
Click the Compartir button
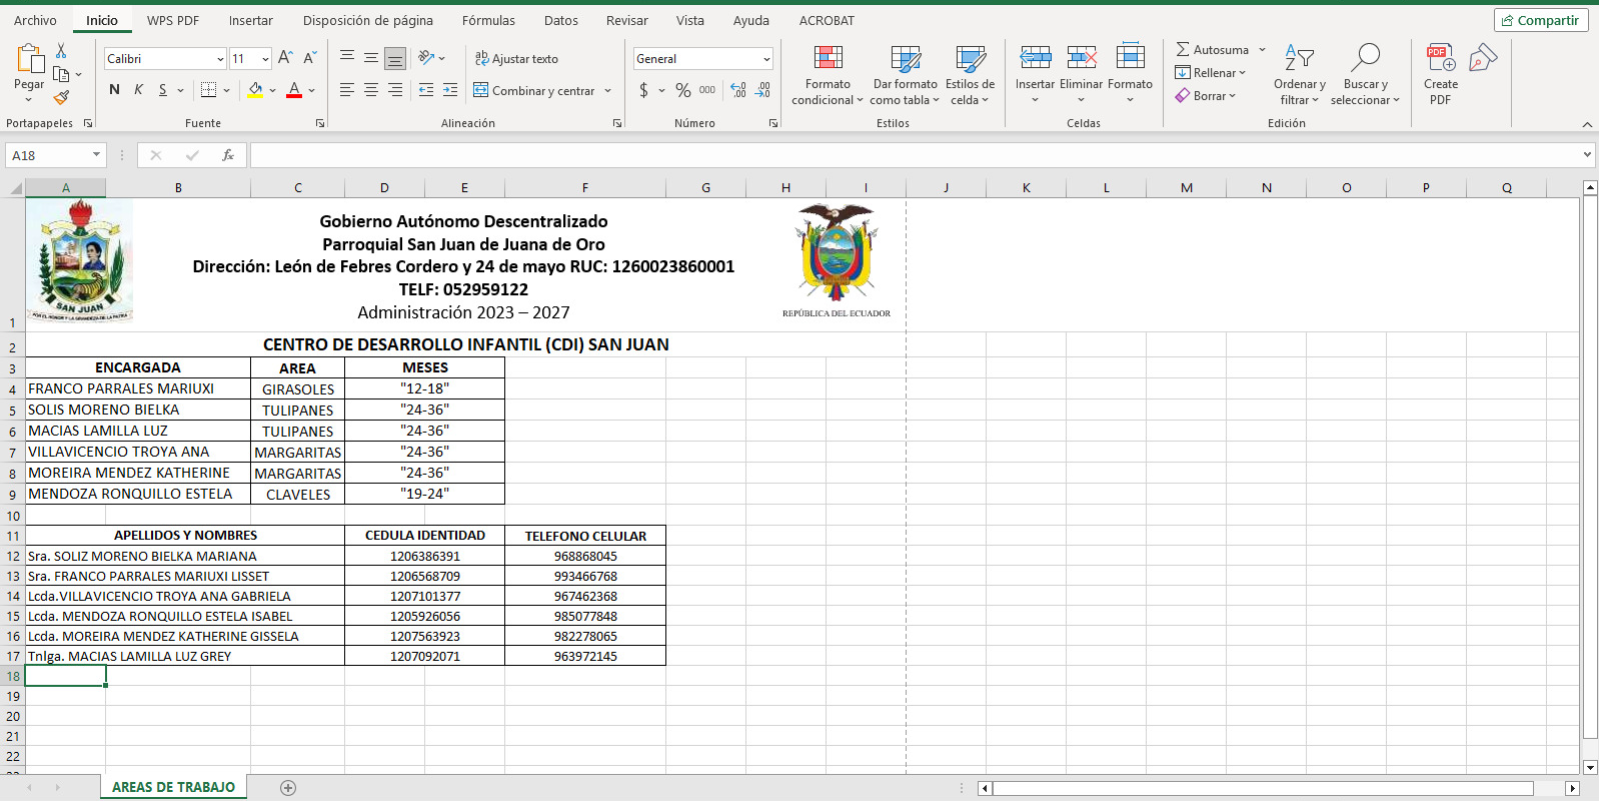pyautogui.click(x=1540, y=20)
